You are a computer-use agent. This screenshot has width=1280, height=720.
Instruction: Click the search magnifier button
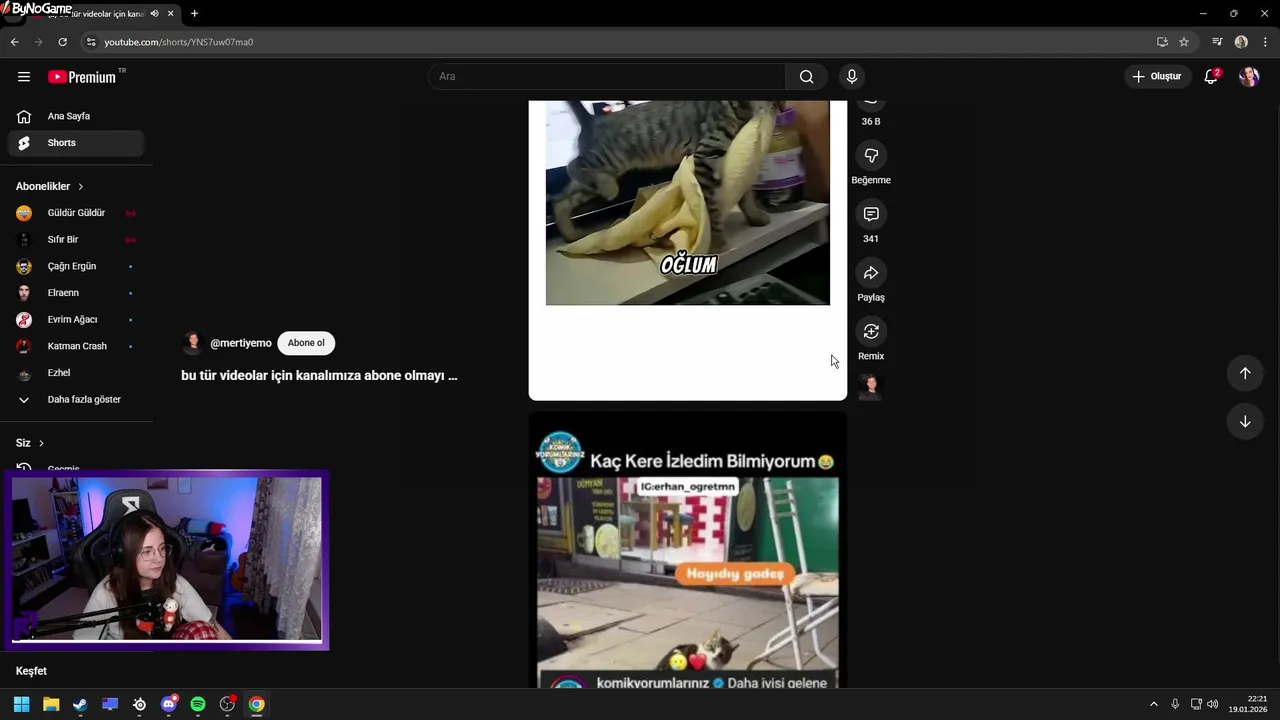pos(806,77)
